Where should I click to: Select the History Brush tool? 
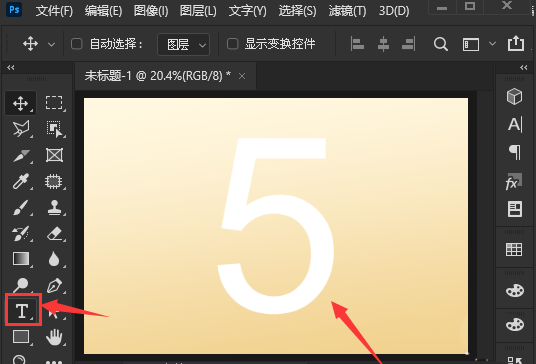[21, 233]
